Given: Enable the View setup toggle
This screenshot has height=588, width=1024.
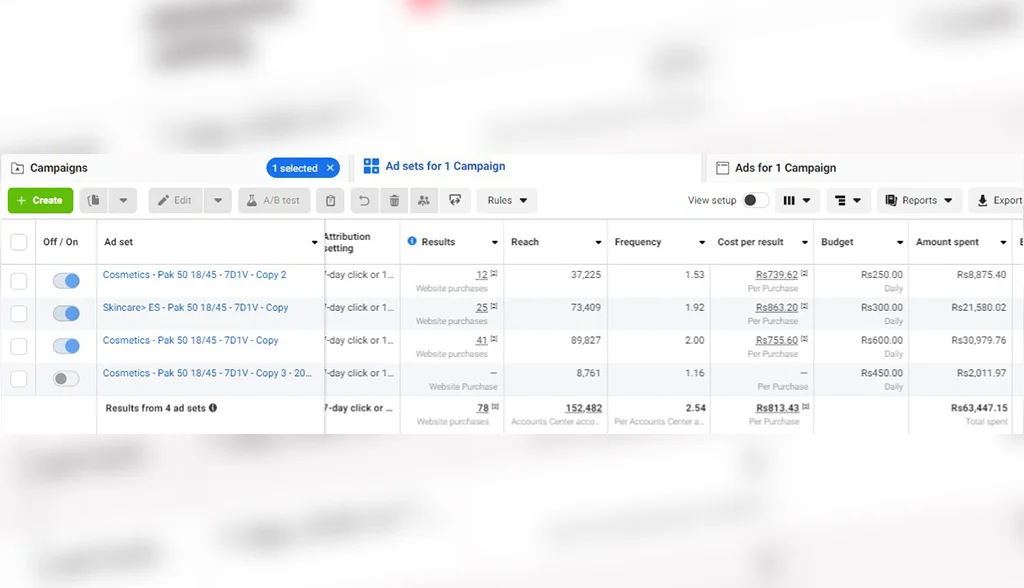Looking at the screenshot, I should (x=756, y=200).
